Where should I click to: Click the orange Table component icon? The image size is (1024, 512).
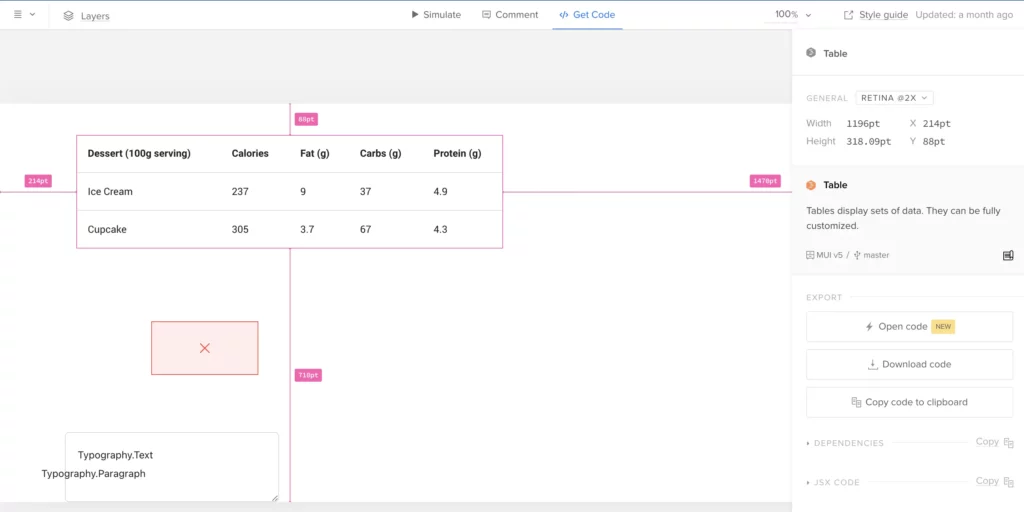(811, 185)
